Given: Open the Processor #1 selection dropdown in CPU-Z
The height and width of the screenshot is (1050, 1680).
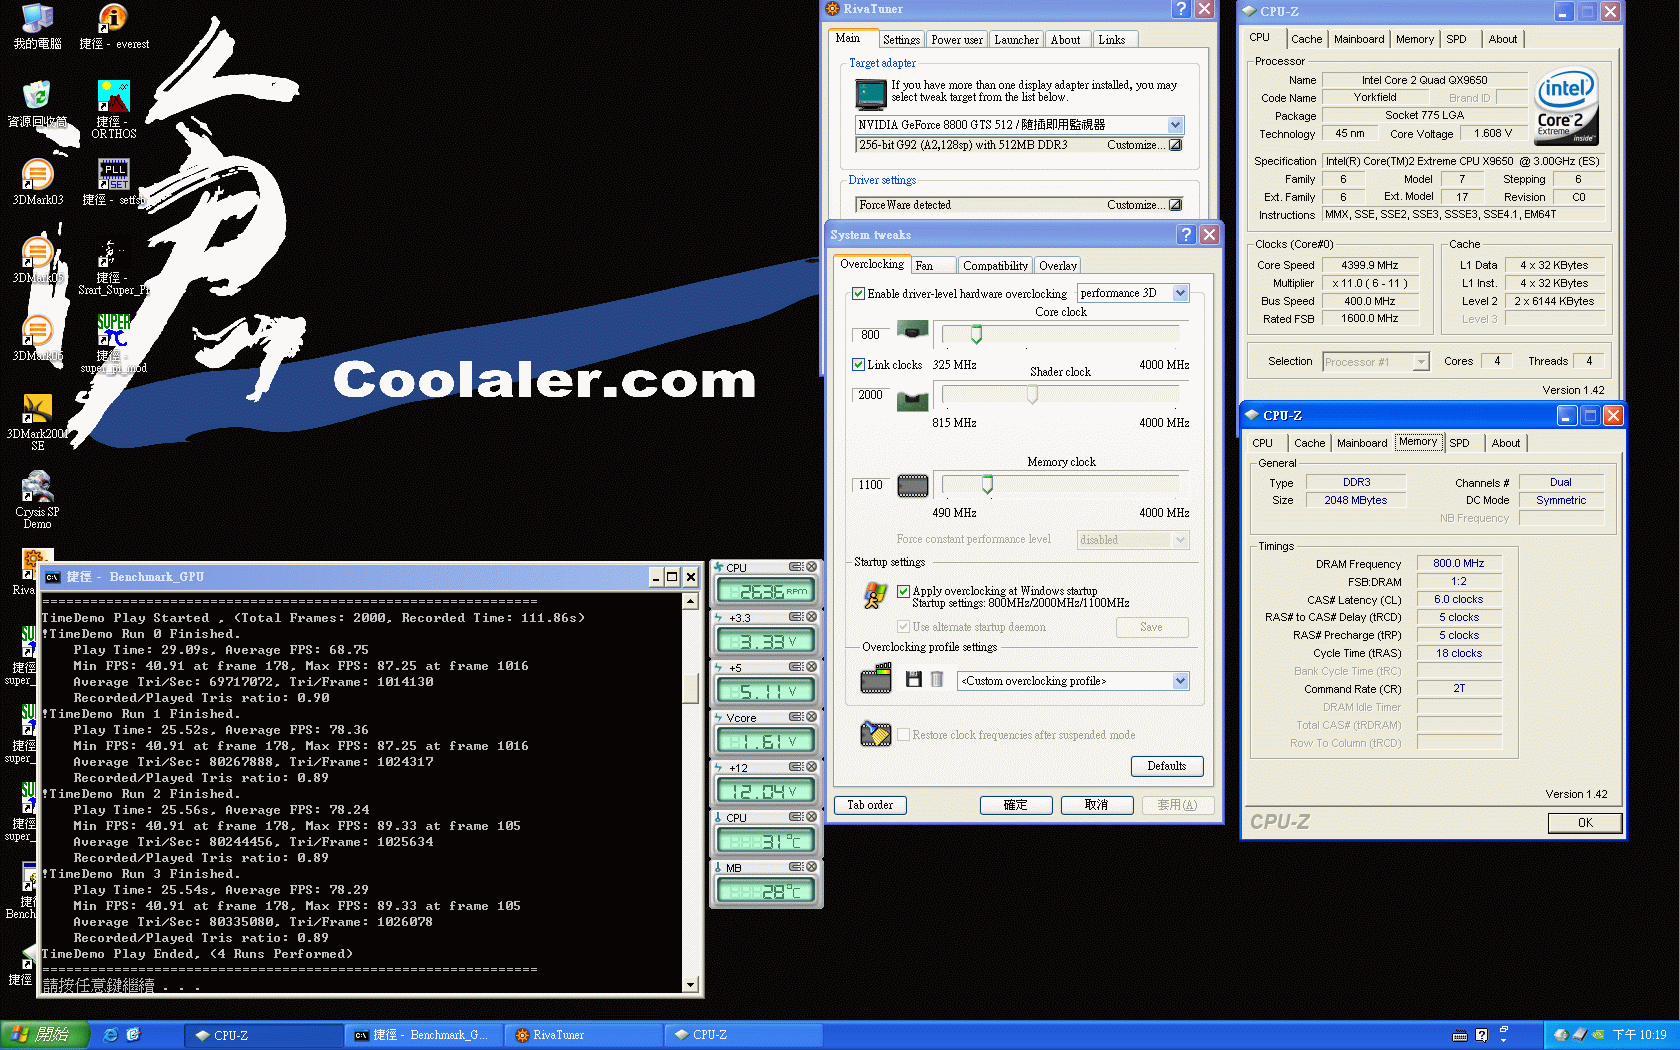Looking at the screenshot, I should (1421, 362).
